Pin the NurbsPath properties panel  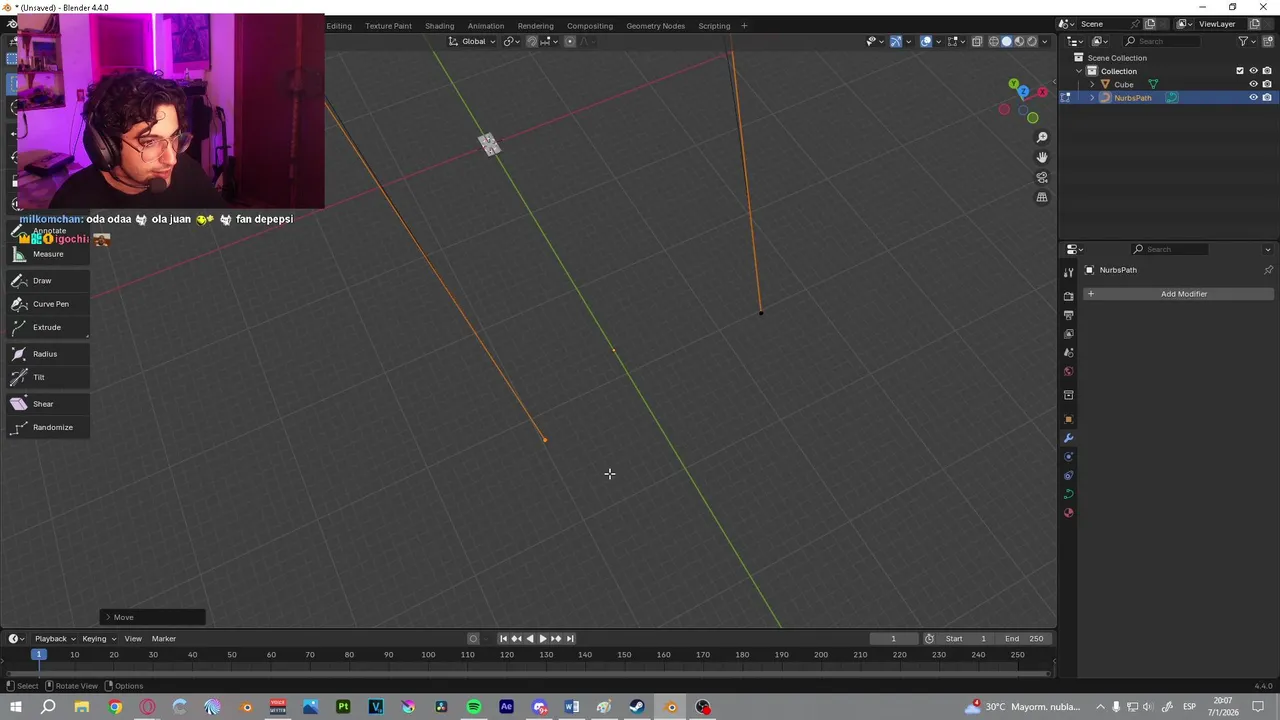pyautogui.click(x=1268, y=270)
